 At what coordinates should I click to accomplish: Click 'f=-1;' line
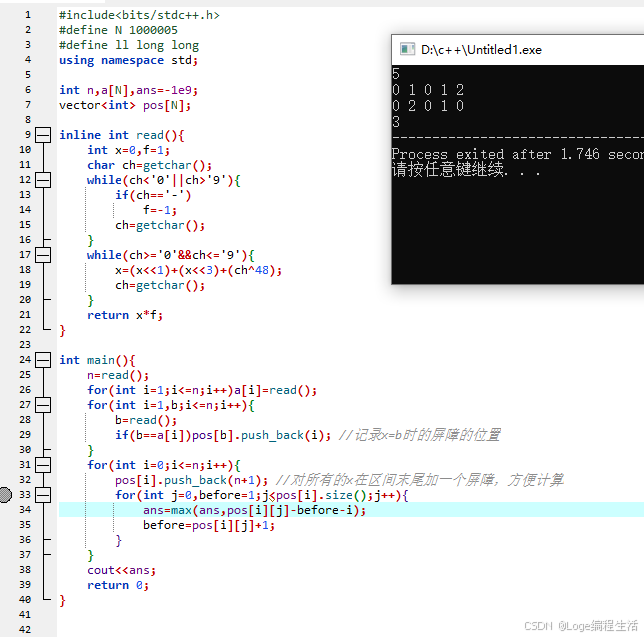pyautogui.click(x=160, y=210)
